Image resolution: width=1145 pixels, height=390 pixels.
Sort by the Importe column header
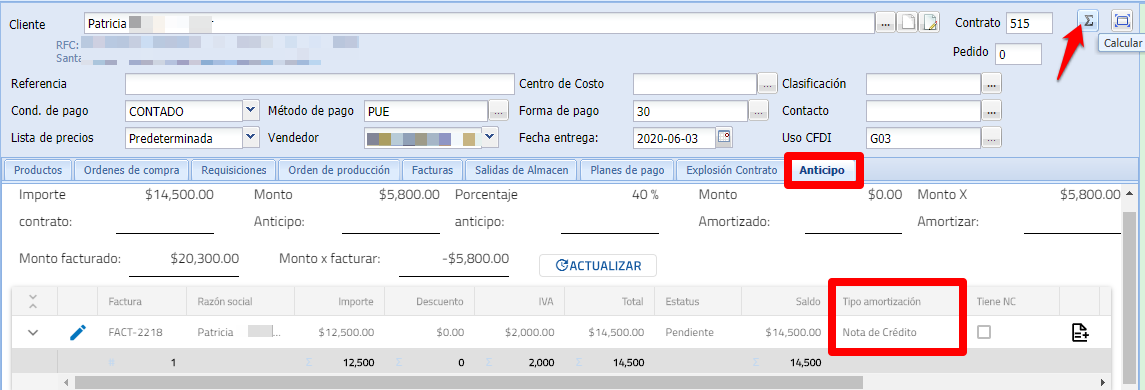(340, 301)
